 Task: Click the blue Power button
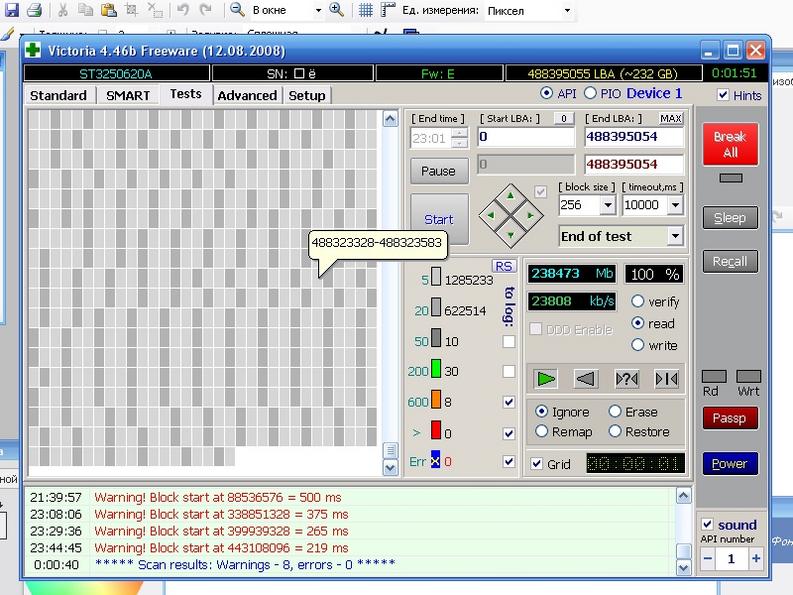pos(730,463)
